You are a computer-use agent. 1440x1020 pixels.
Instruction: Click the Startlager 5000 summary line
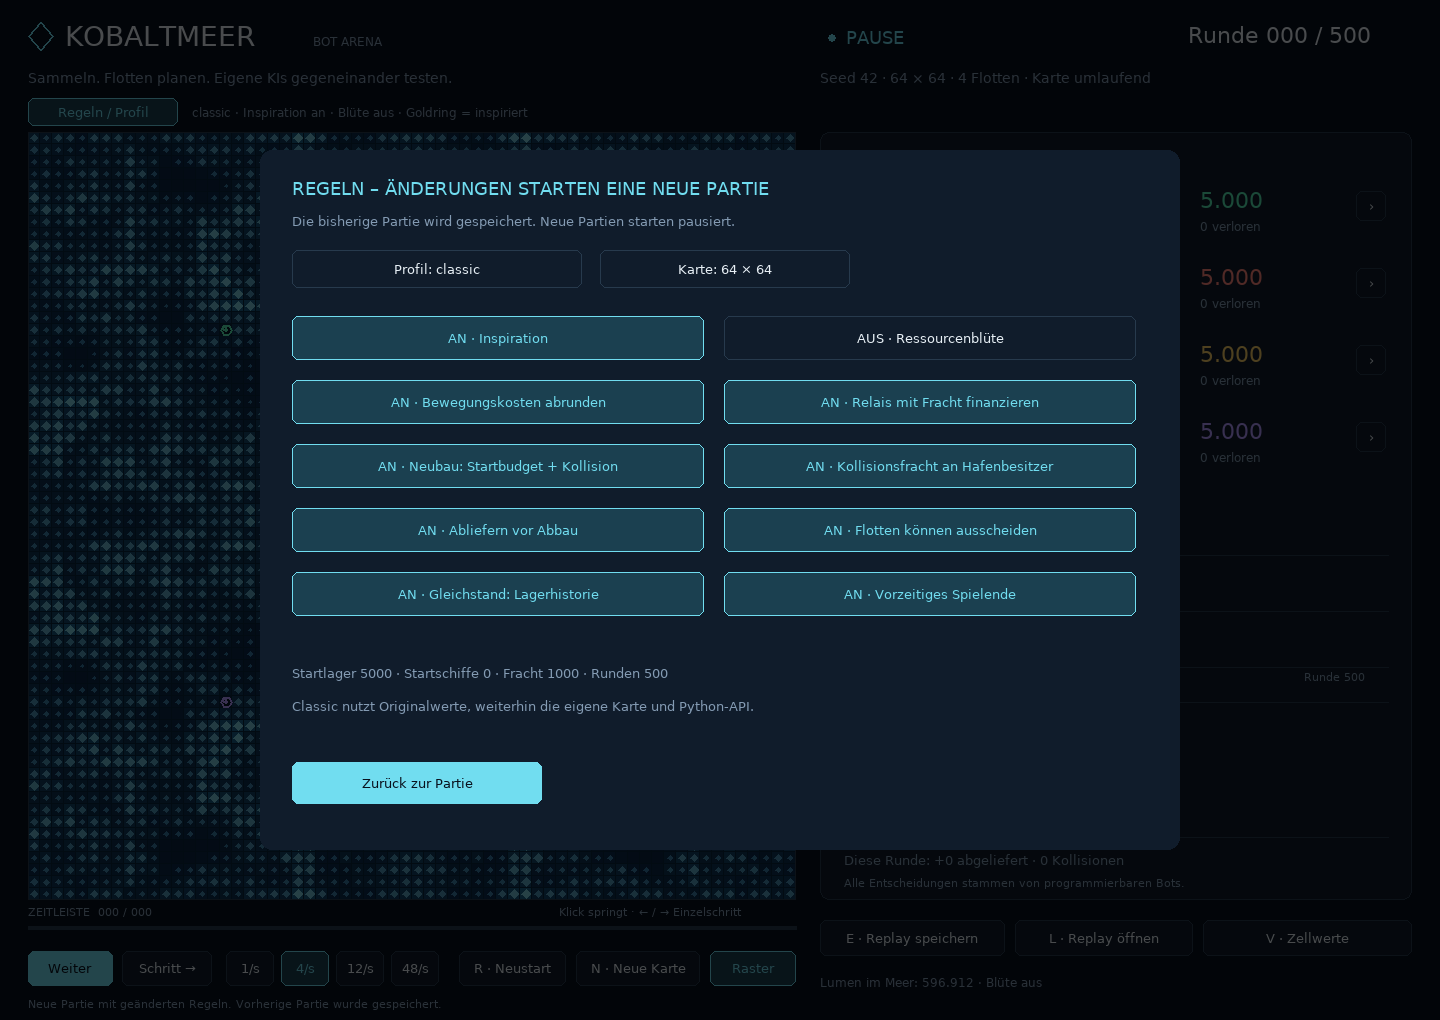coord(480,673)
